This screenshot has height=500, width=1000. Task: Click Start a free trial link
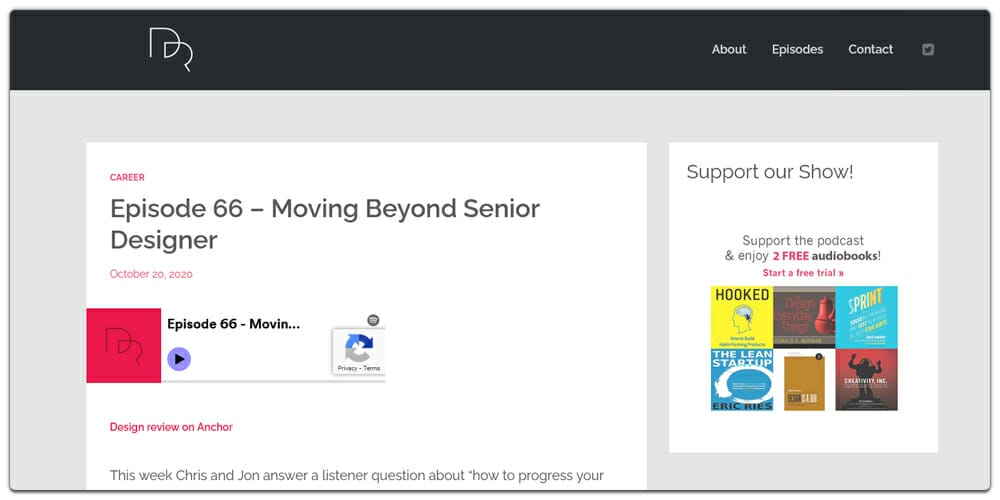point(803,273)
